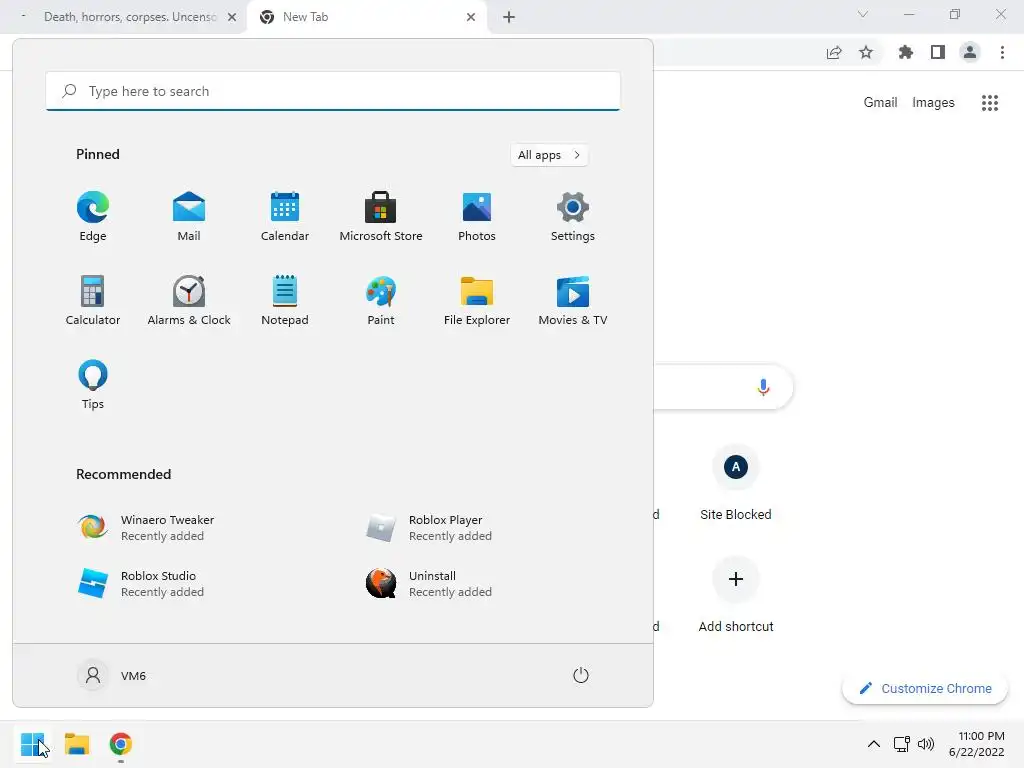
Task: Launch the Mail app
Action: 189,217
